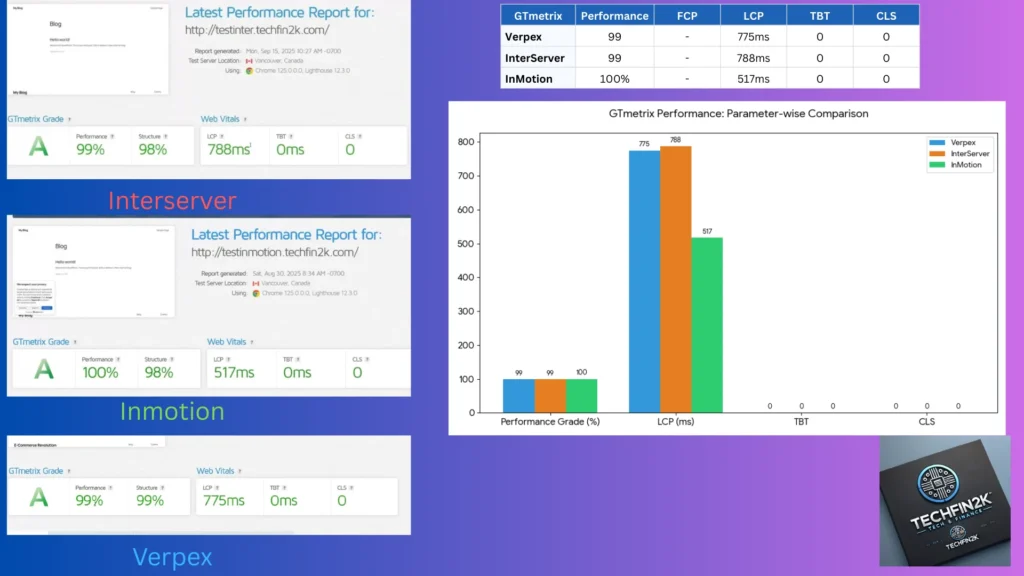
Task: Click help icon beside Web Vitals in Inmotion report
Action: [x=251, y=342]
